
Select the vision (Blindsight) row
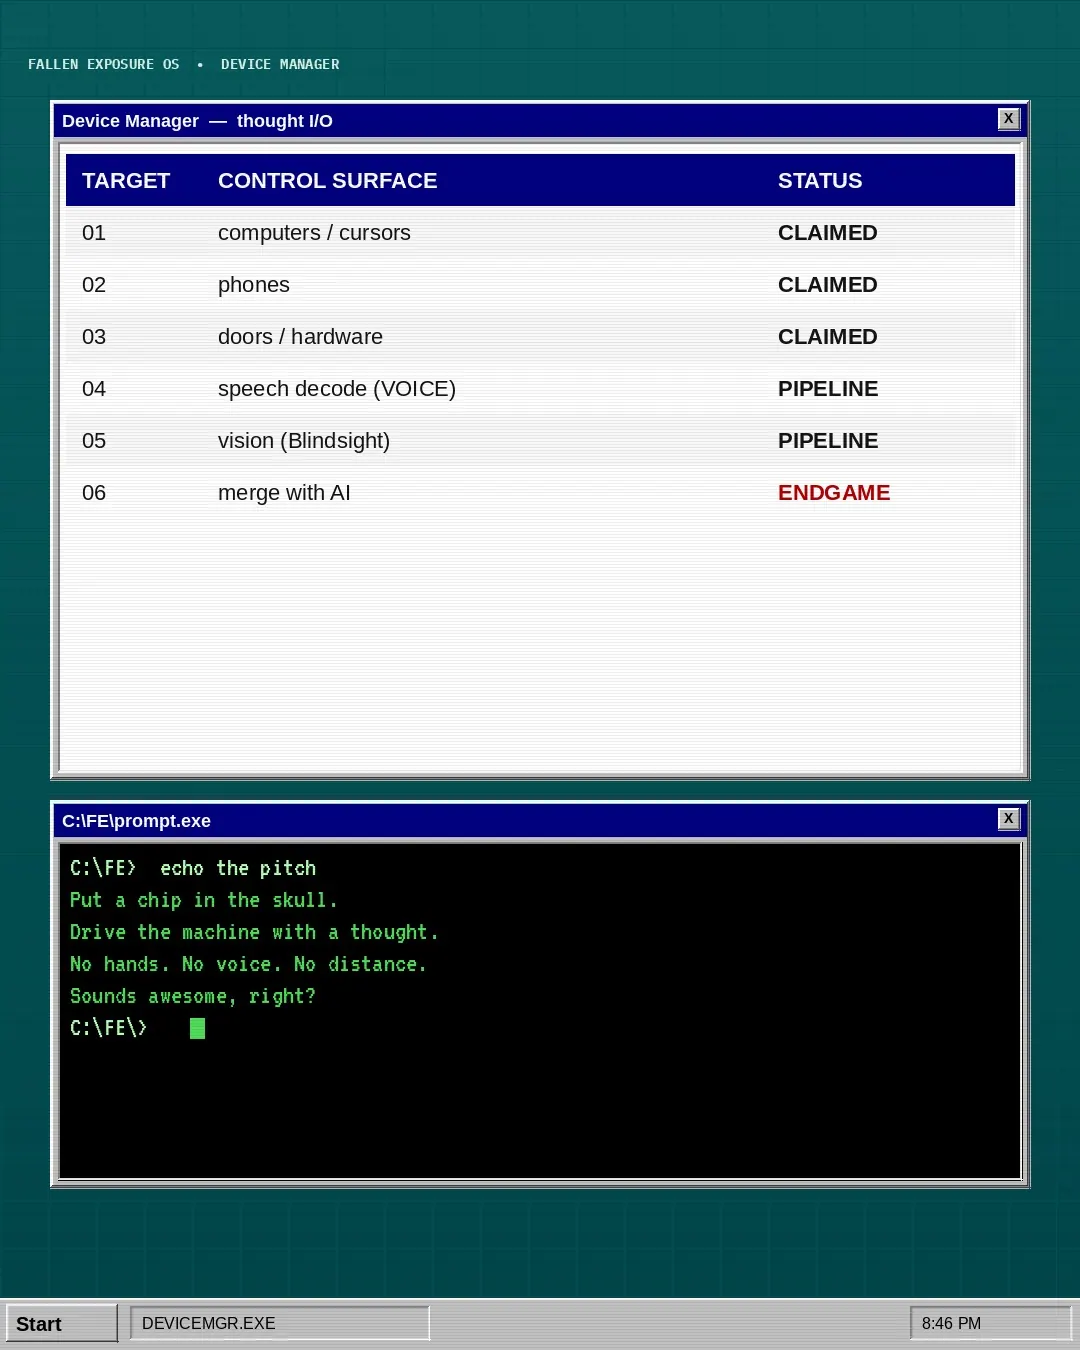(540, 441)
